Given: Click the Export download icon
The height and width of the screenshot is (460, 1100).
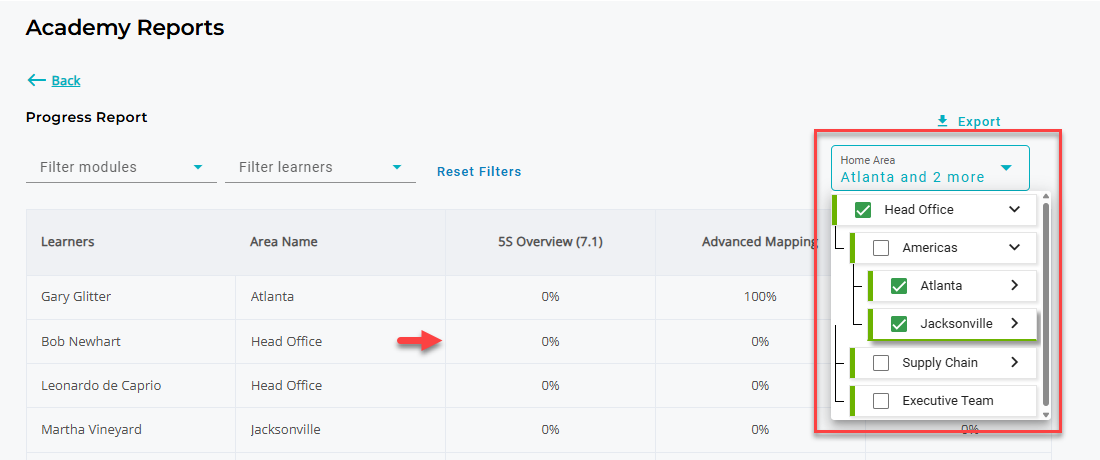Looking at the screenshot, I should tap(943, 121).
